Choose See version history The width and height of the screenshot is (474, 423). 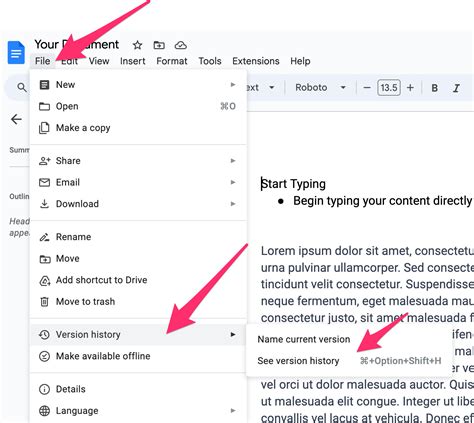click(349, 361)
